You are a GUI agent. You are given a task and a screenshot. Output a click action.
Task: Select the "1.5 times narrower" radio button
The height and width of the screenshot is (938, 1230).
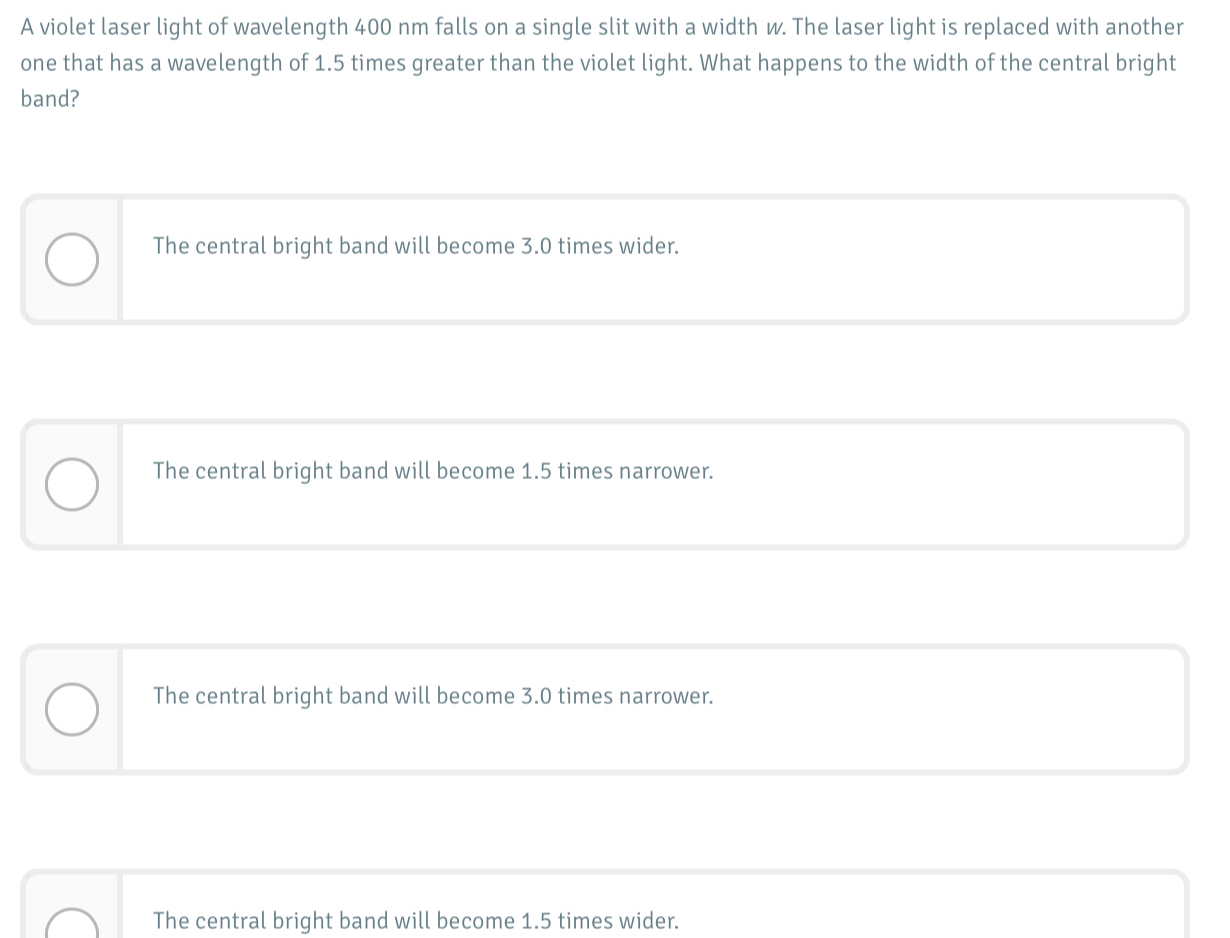(72, 485)
